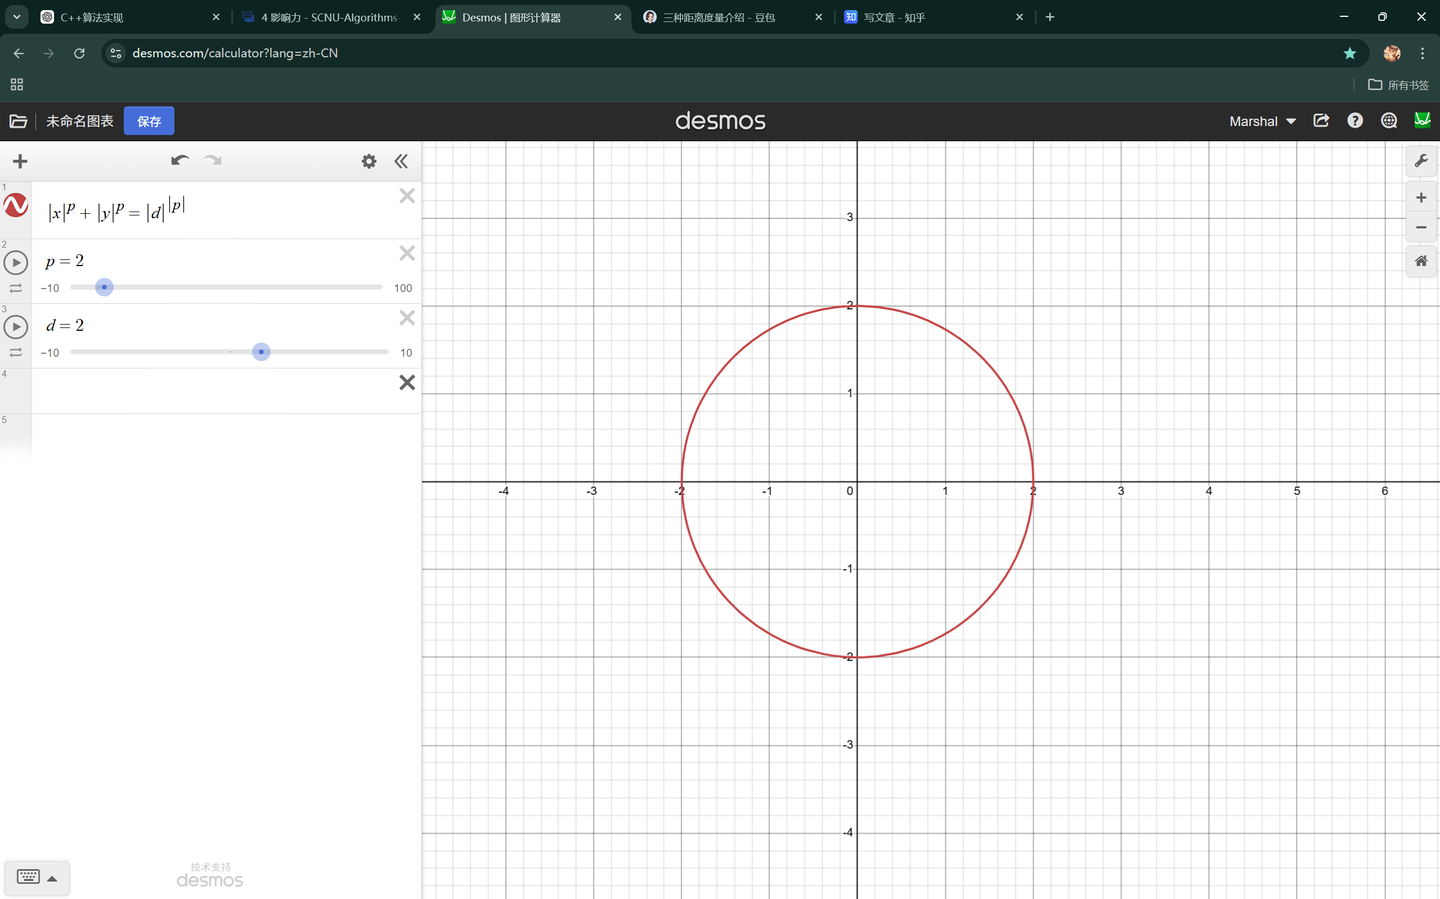The width and height of the screenshot is (1440, 899).
Task: Zoom in on the graph
Action: pyautogui.click(x=1421, y=198)
